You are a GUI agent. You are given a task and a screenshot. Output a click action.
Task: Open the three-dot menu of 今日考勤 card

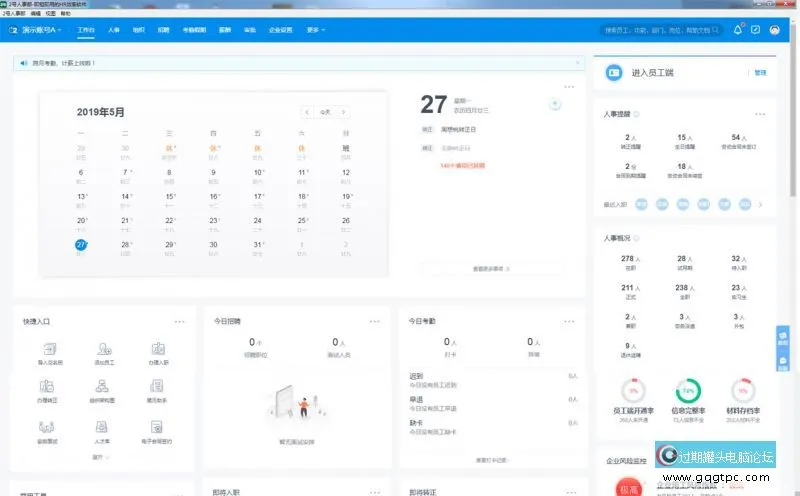click(x=569, y=321)
